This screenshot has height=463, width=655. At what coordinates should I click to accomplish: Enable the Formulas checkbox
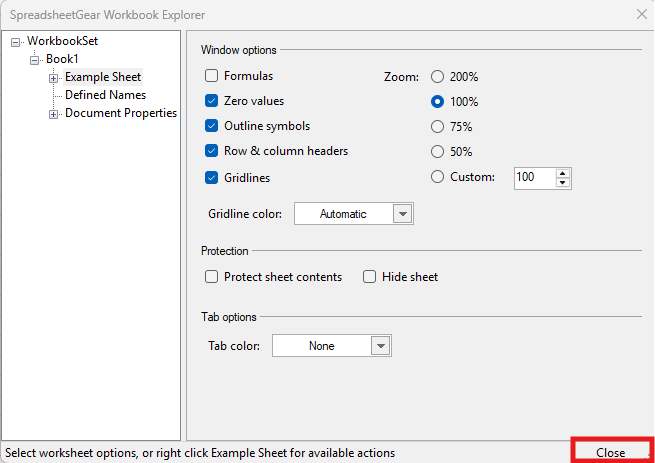click(x=212, y=76)
